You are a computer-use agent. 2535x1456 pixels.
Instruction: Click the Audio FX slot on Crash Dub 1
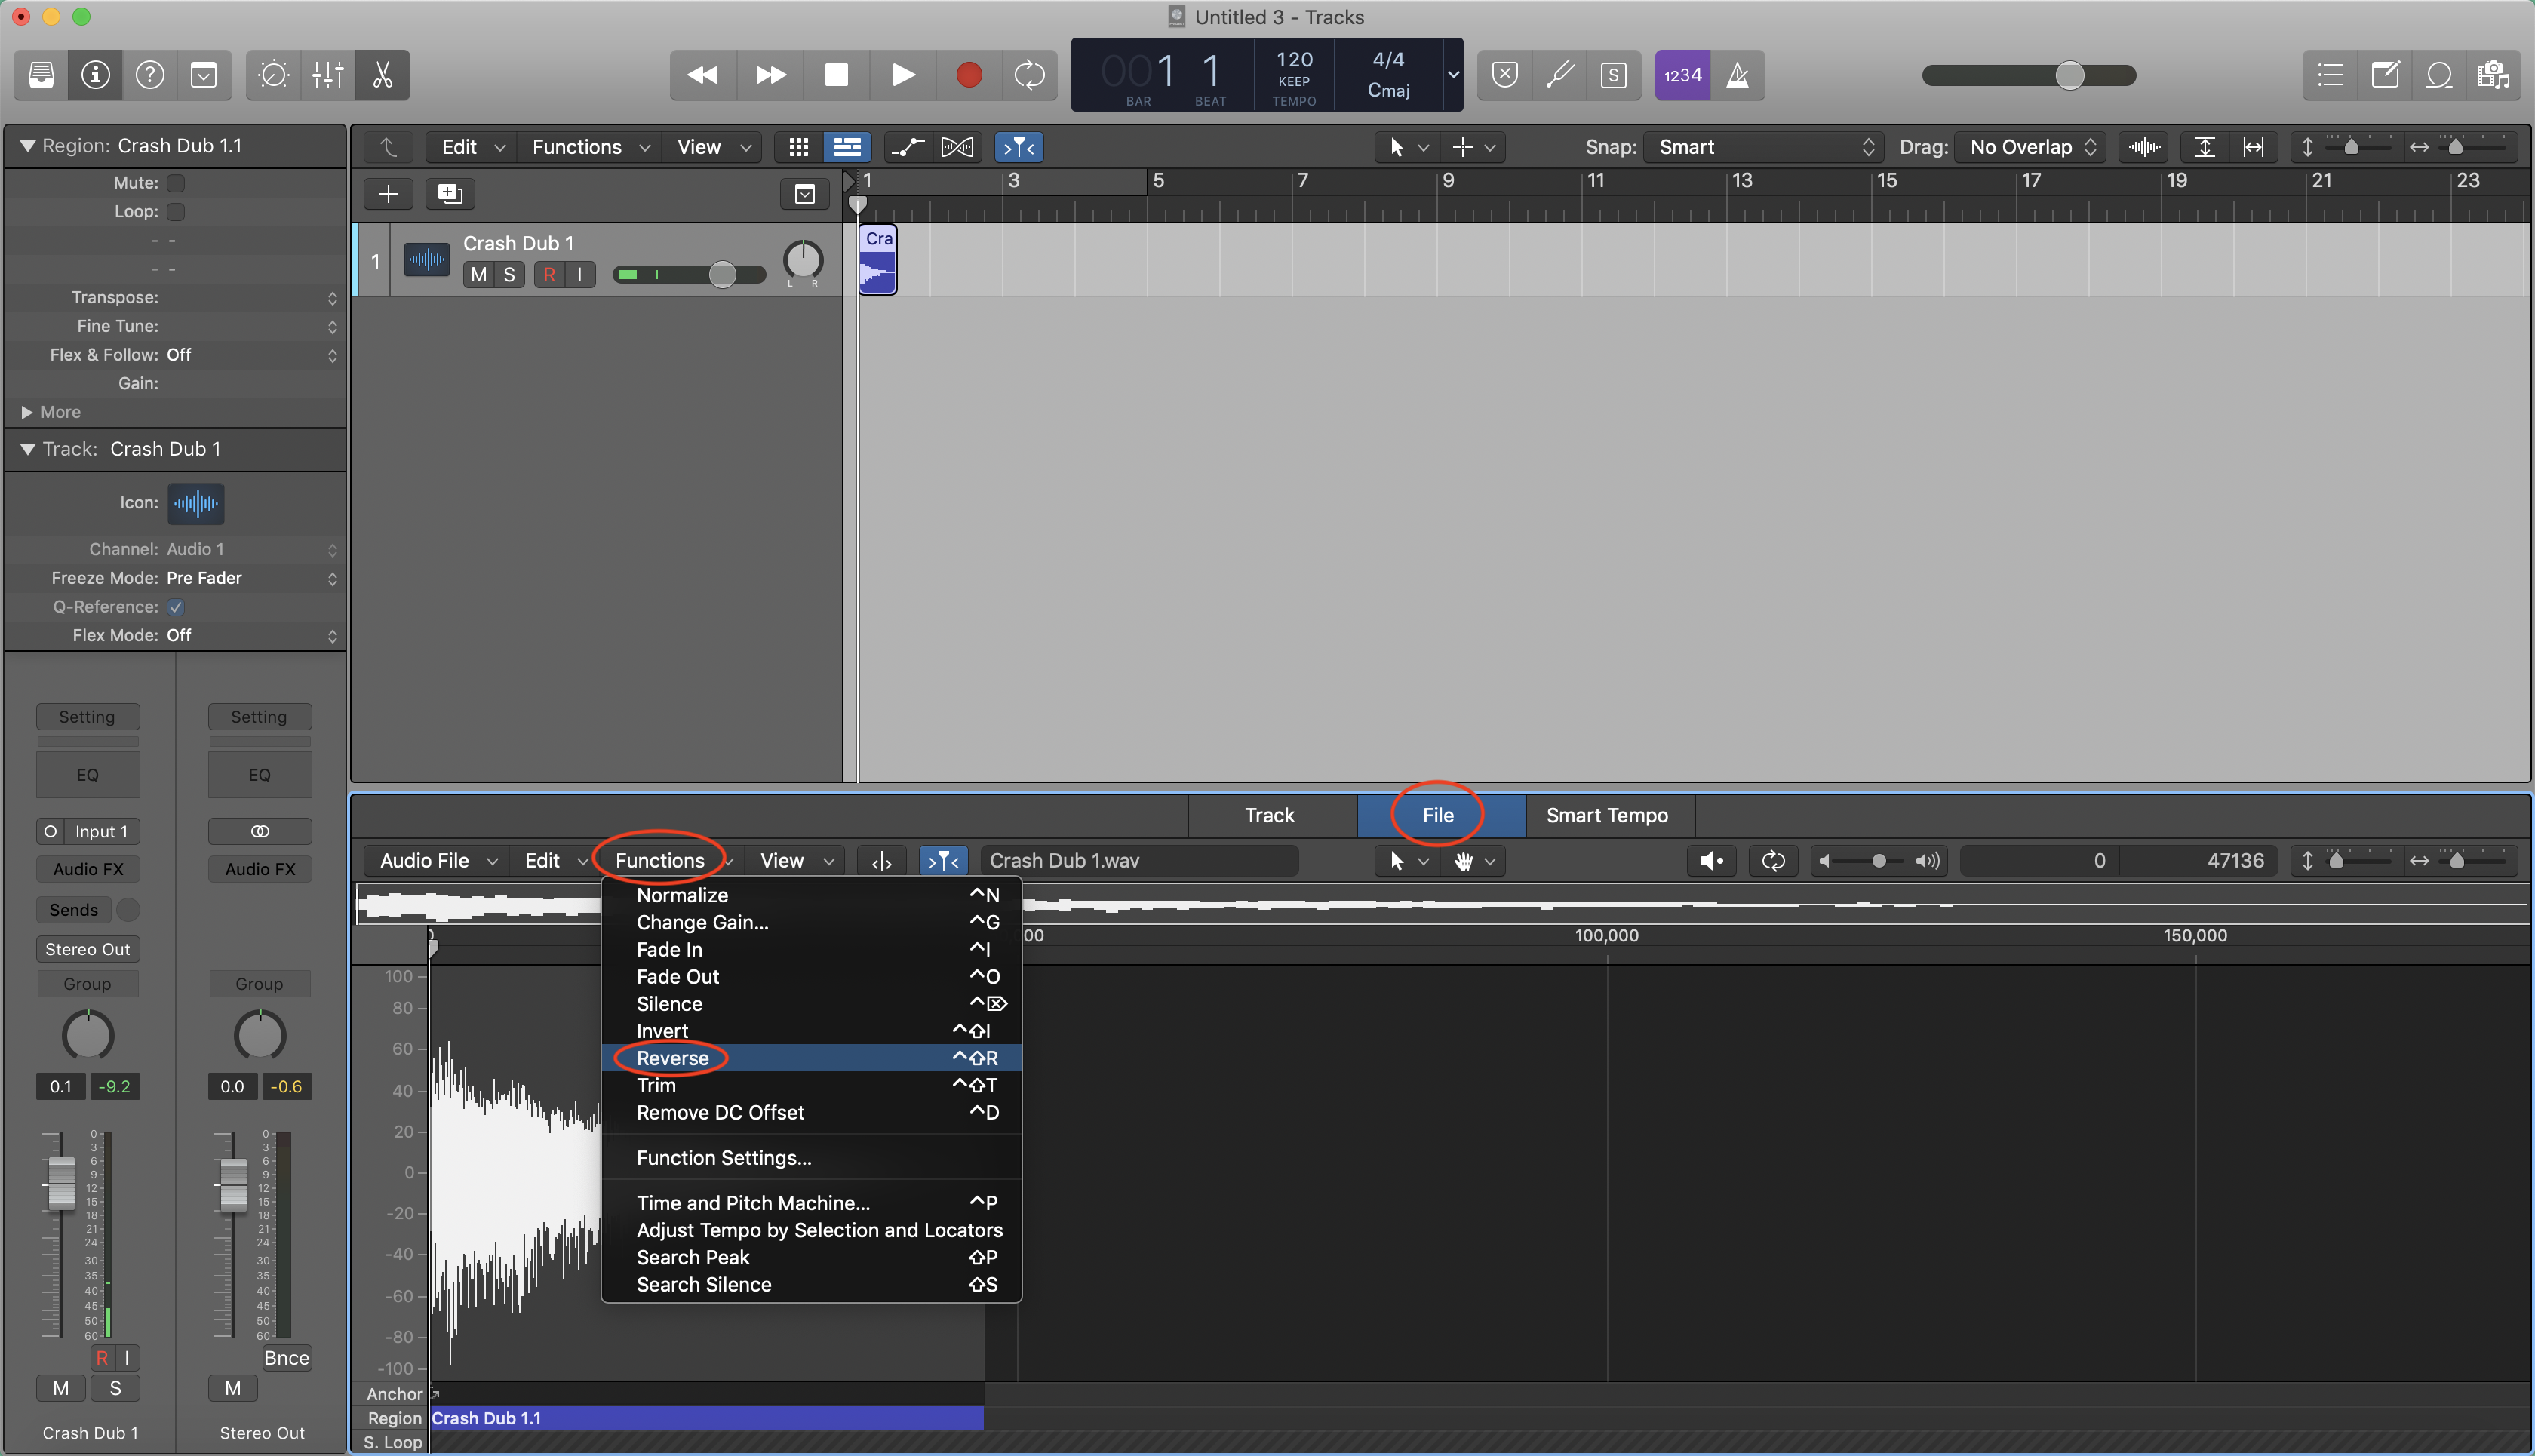click(x=88, y=869)
